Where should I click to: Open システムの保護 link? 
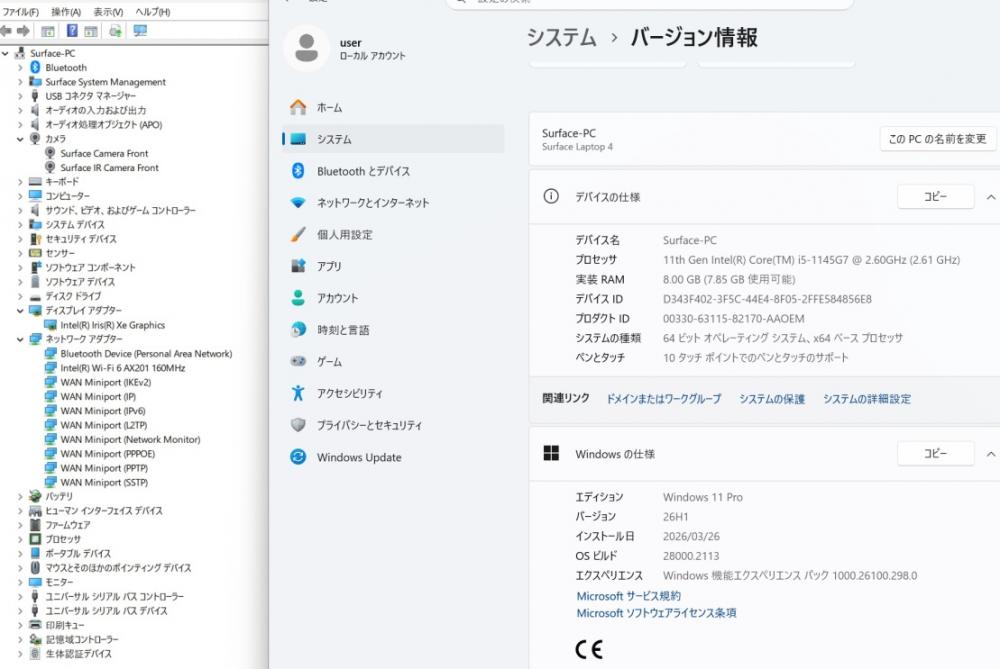[x=772, y=399]
